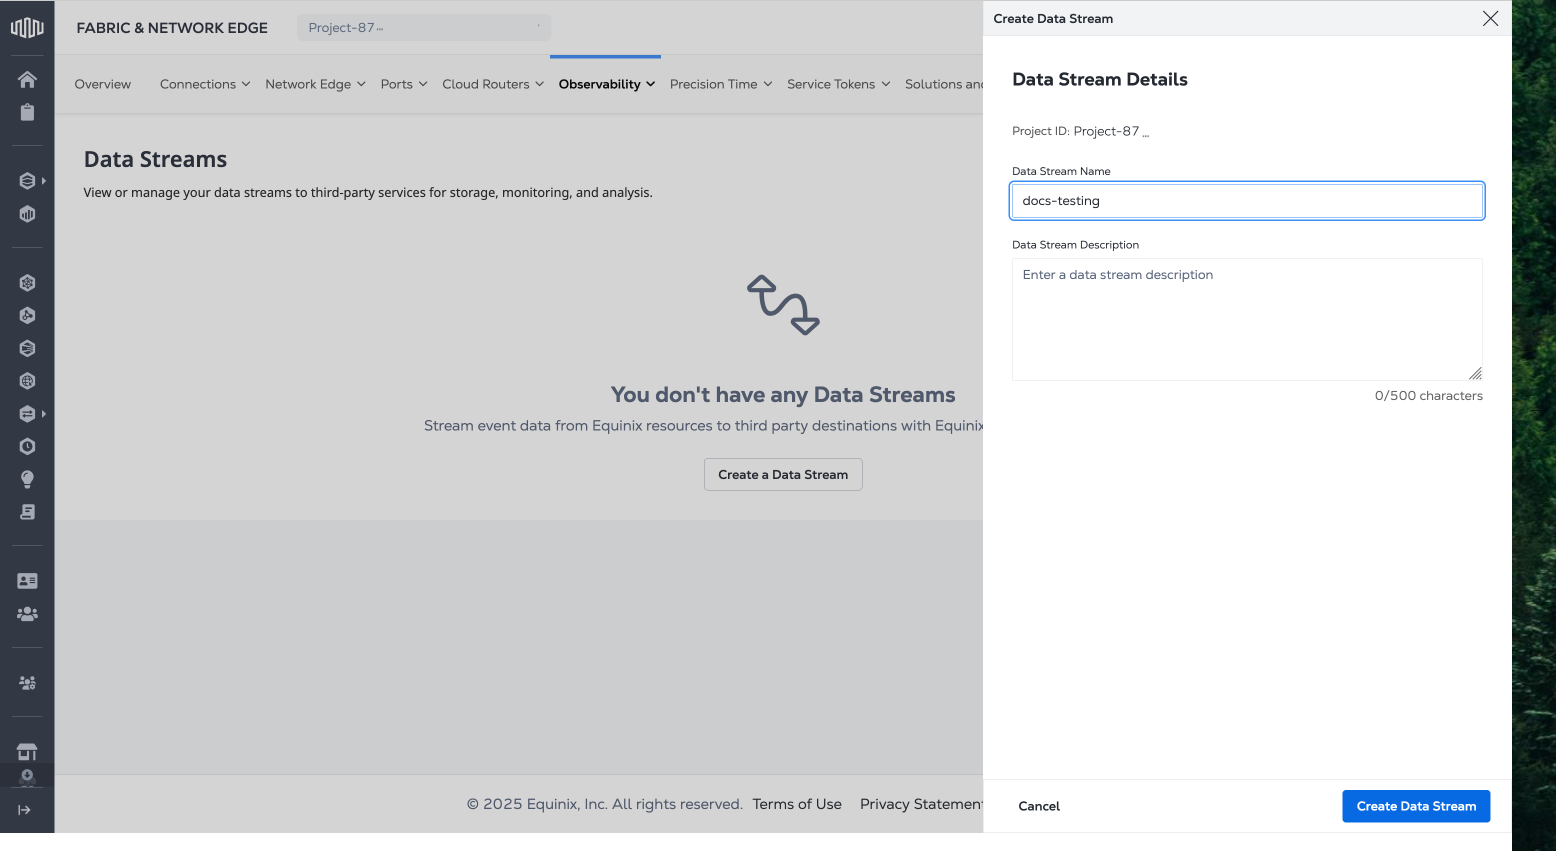This screenshot has width=1556, height=851.
Task: Select the stacked-layers hexagon sidebar icon with arrow
Action: (27, 181)
